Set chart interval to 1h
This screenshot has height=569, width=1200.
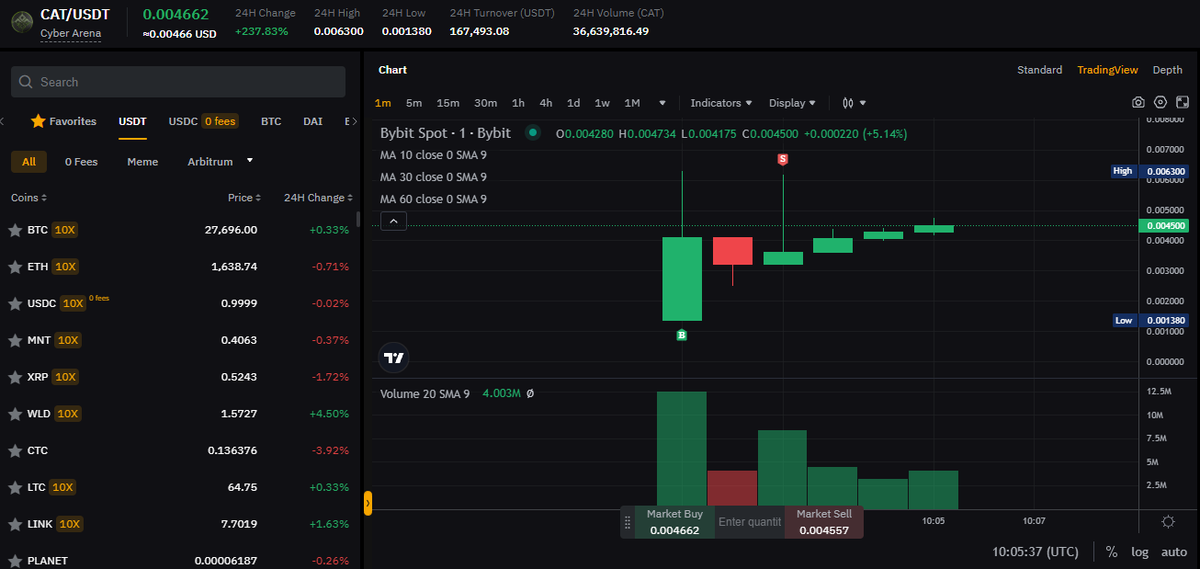[x=518, y=103]
